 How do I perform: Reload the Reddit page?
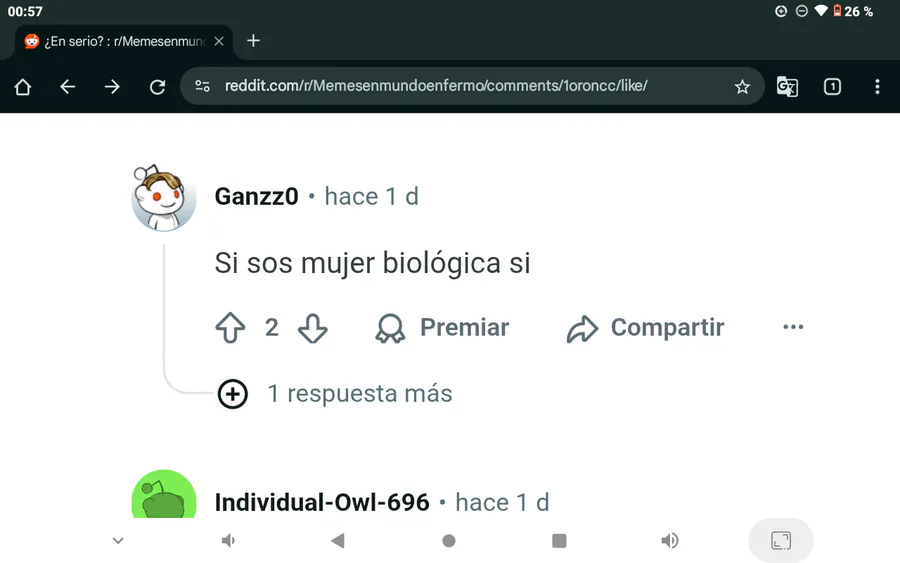157,87
